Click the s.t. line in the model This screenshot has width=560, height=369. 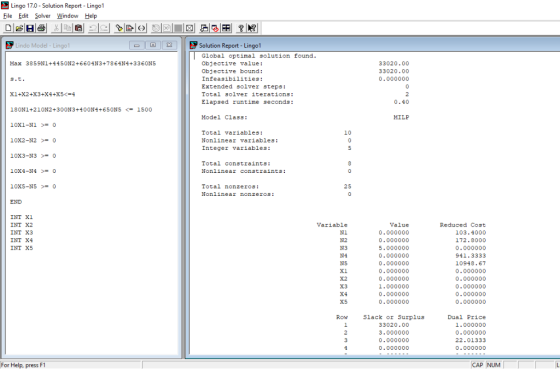[x=17, y=79]
